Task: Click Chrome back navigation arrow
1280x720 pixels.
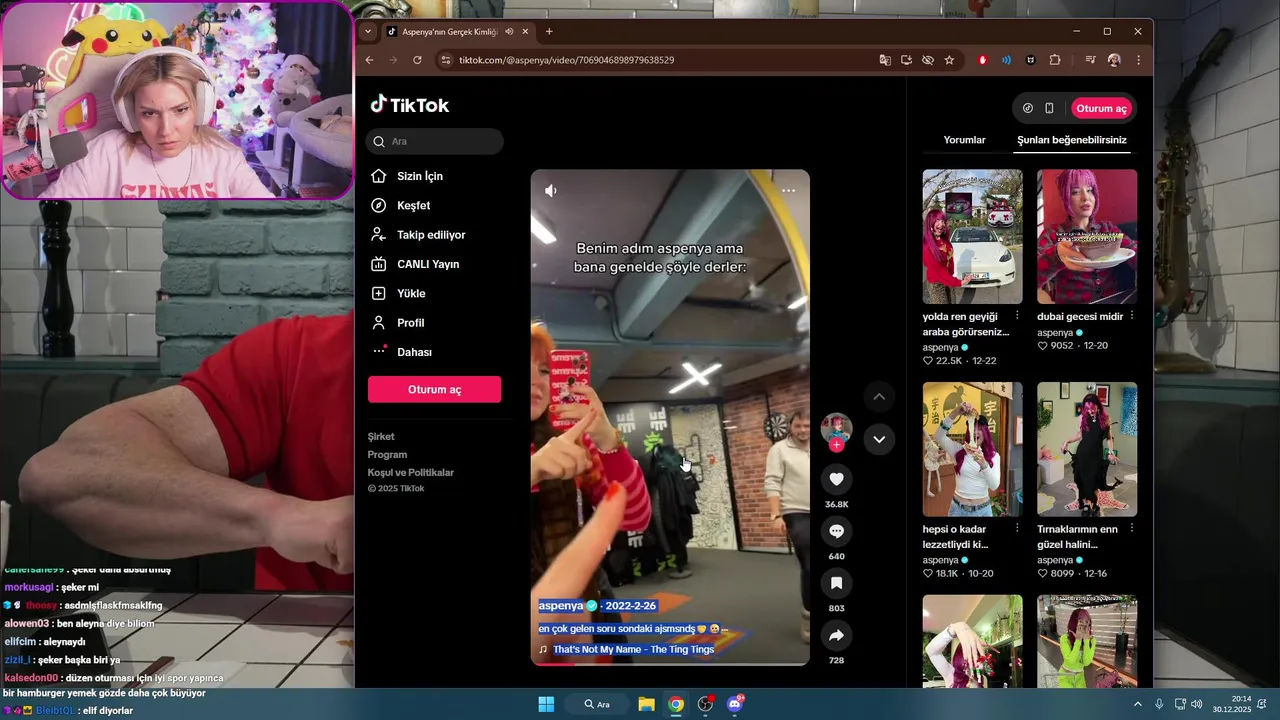Action: (x=369, y=60)
